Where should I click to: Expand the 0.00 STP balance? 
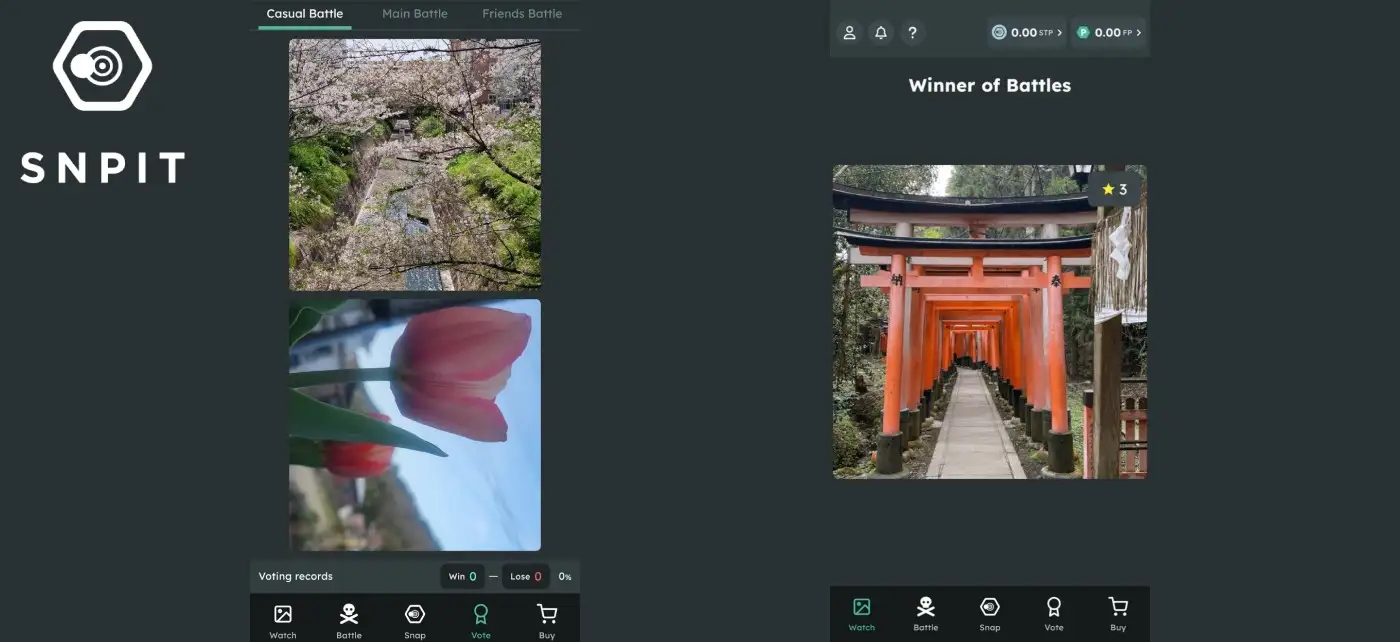(1027, 33)
